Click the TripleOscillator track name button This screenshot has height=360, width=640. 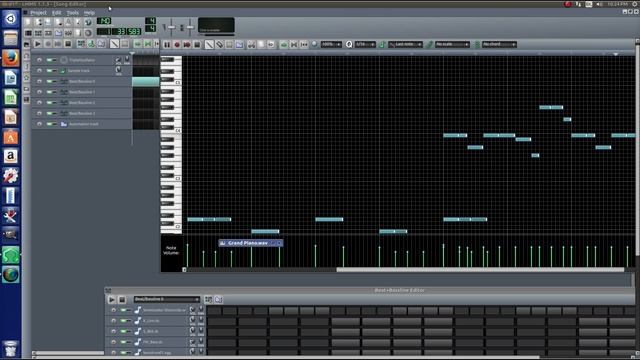pos(81,60)
